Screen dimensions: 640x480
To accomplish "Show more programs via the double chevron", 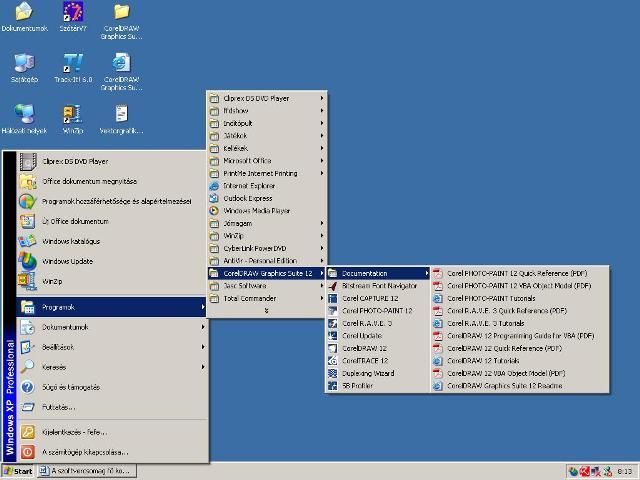I will click(x=266, y=311).
